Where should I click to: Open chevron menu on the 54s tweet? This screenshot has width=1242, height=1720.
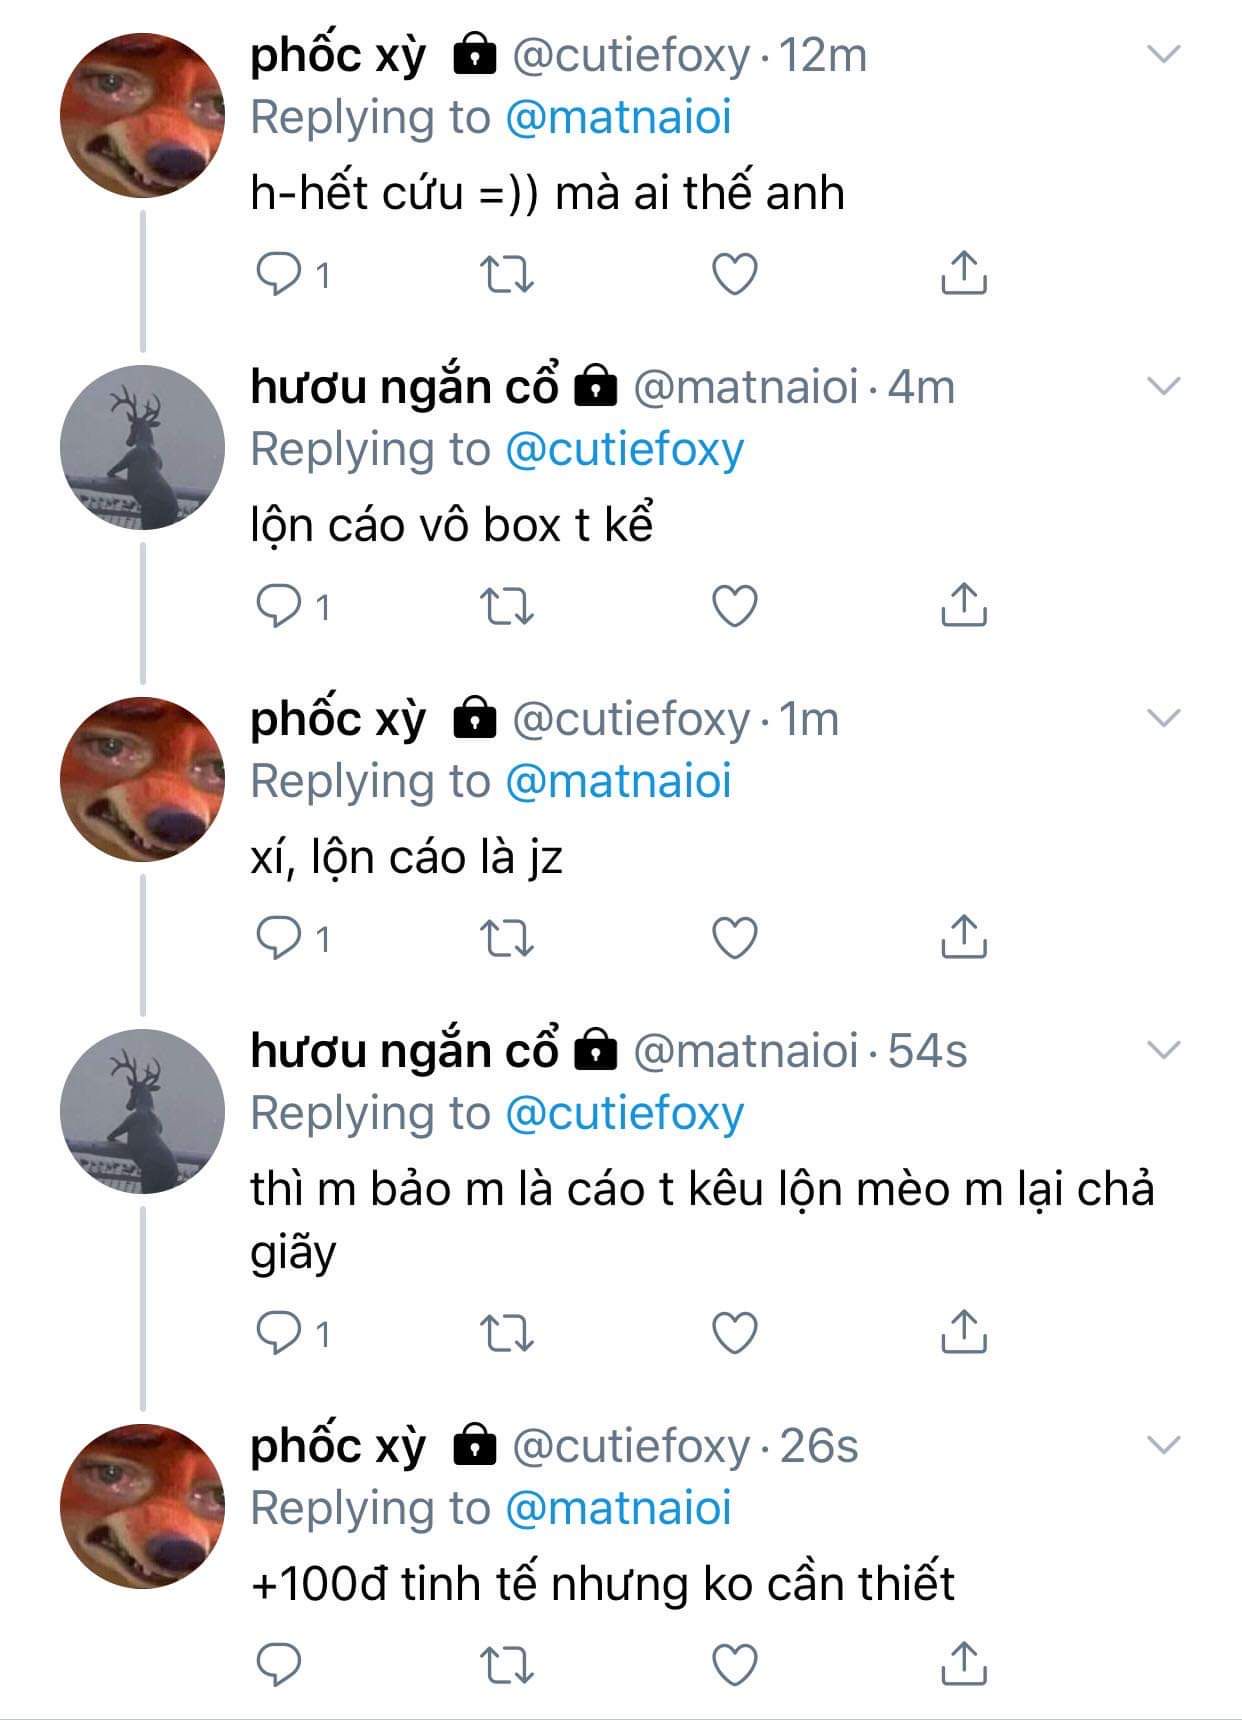(x=1163, y=1050)
